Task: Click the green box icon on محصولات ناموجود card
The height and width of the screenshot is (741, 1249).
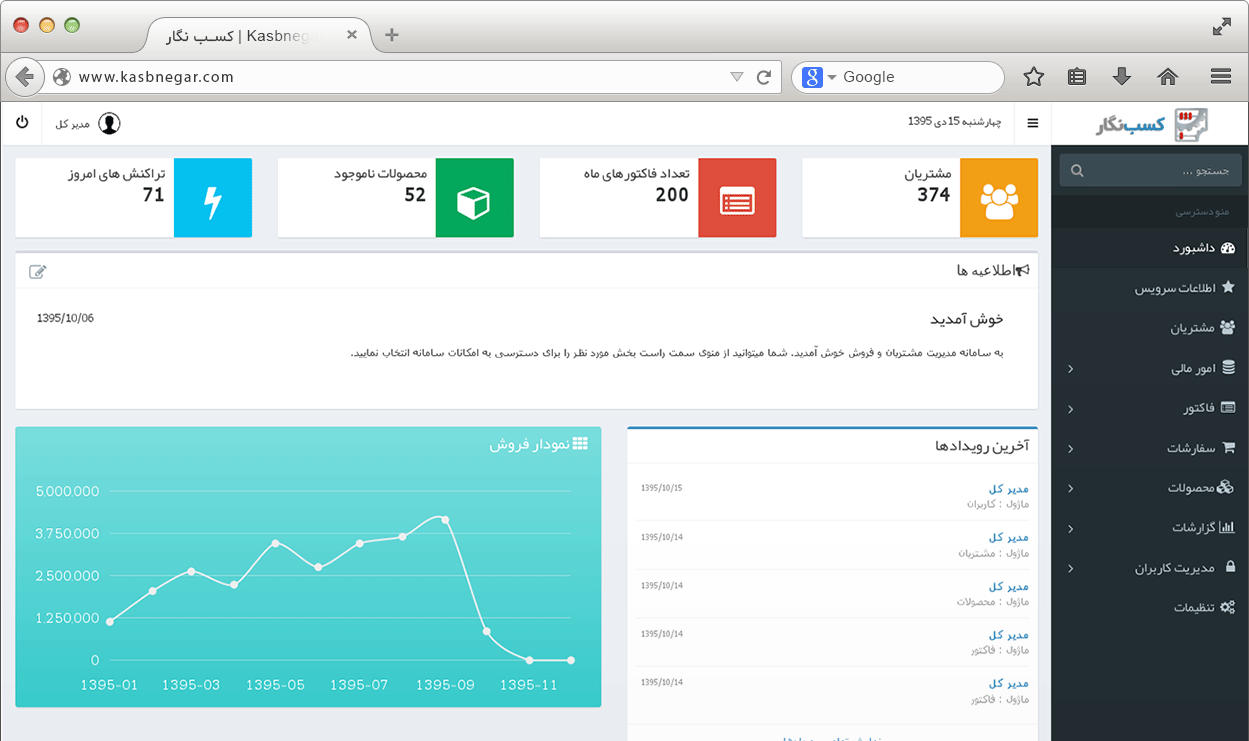Action: (474, 197)
